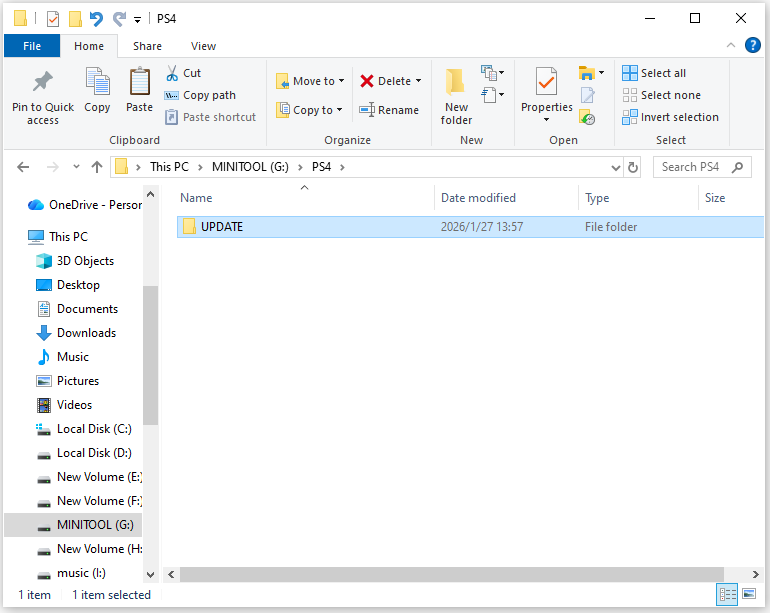Click Select all in ribbon
770x613 pixels.
point(654,73)
